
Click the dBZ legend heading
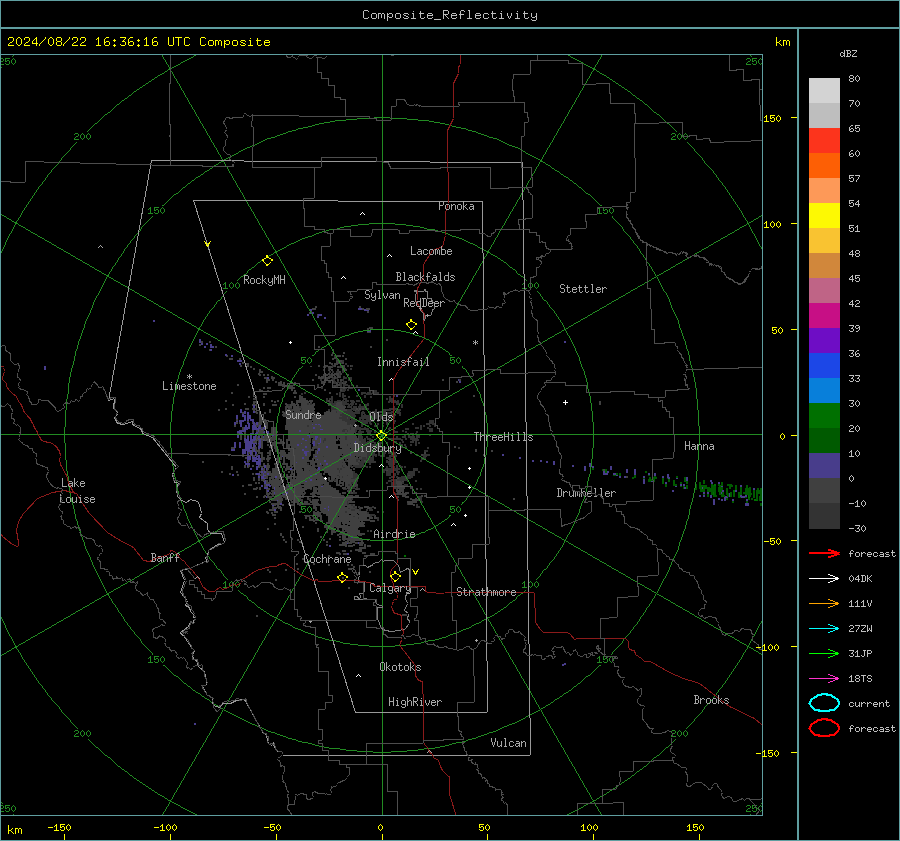click(x=848, y=53)
